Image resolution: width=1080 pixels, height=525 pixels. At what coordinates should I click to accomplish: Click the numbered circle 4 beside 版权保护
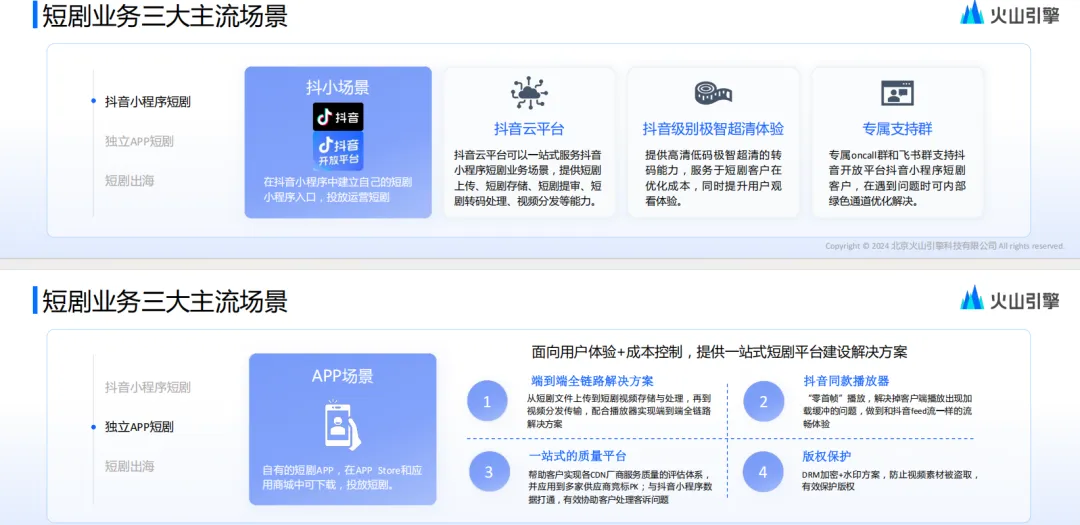[x=763, y=472]
